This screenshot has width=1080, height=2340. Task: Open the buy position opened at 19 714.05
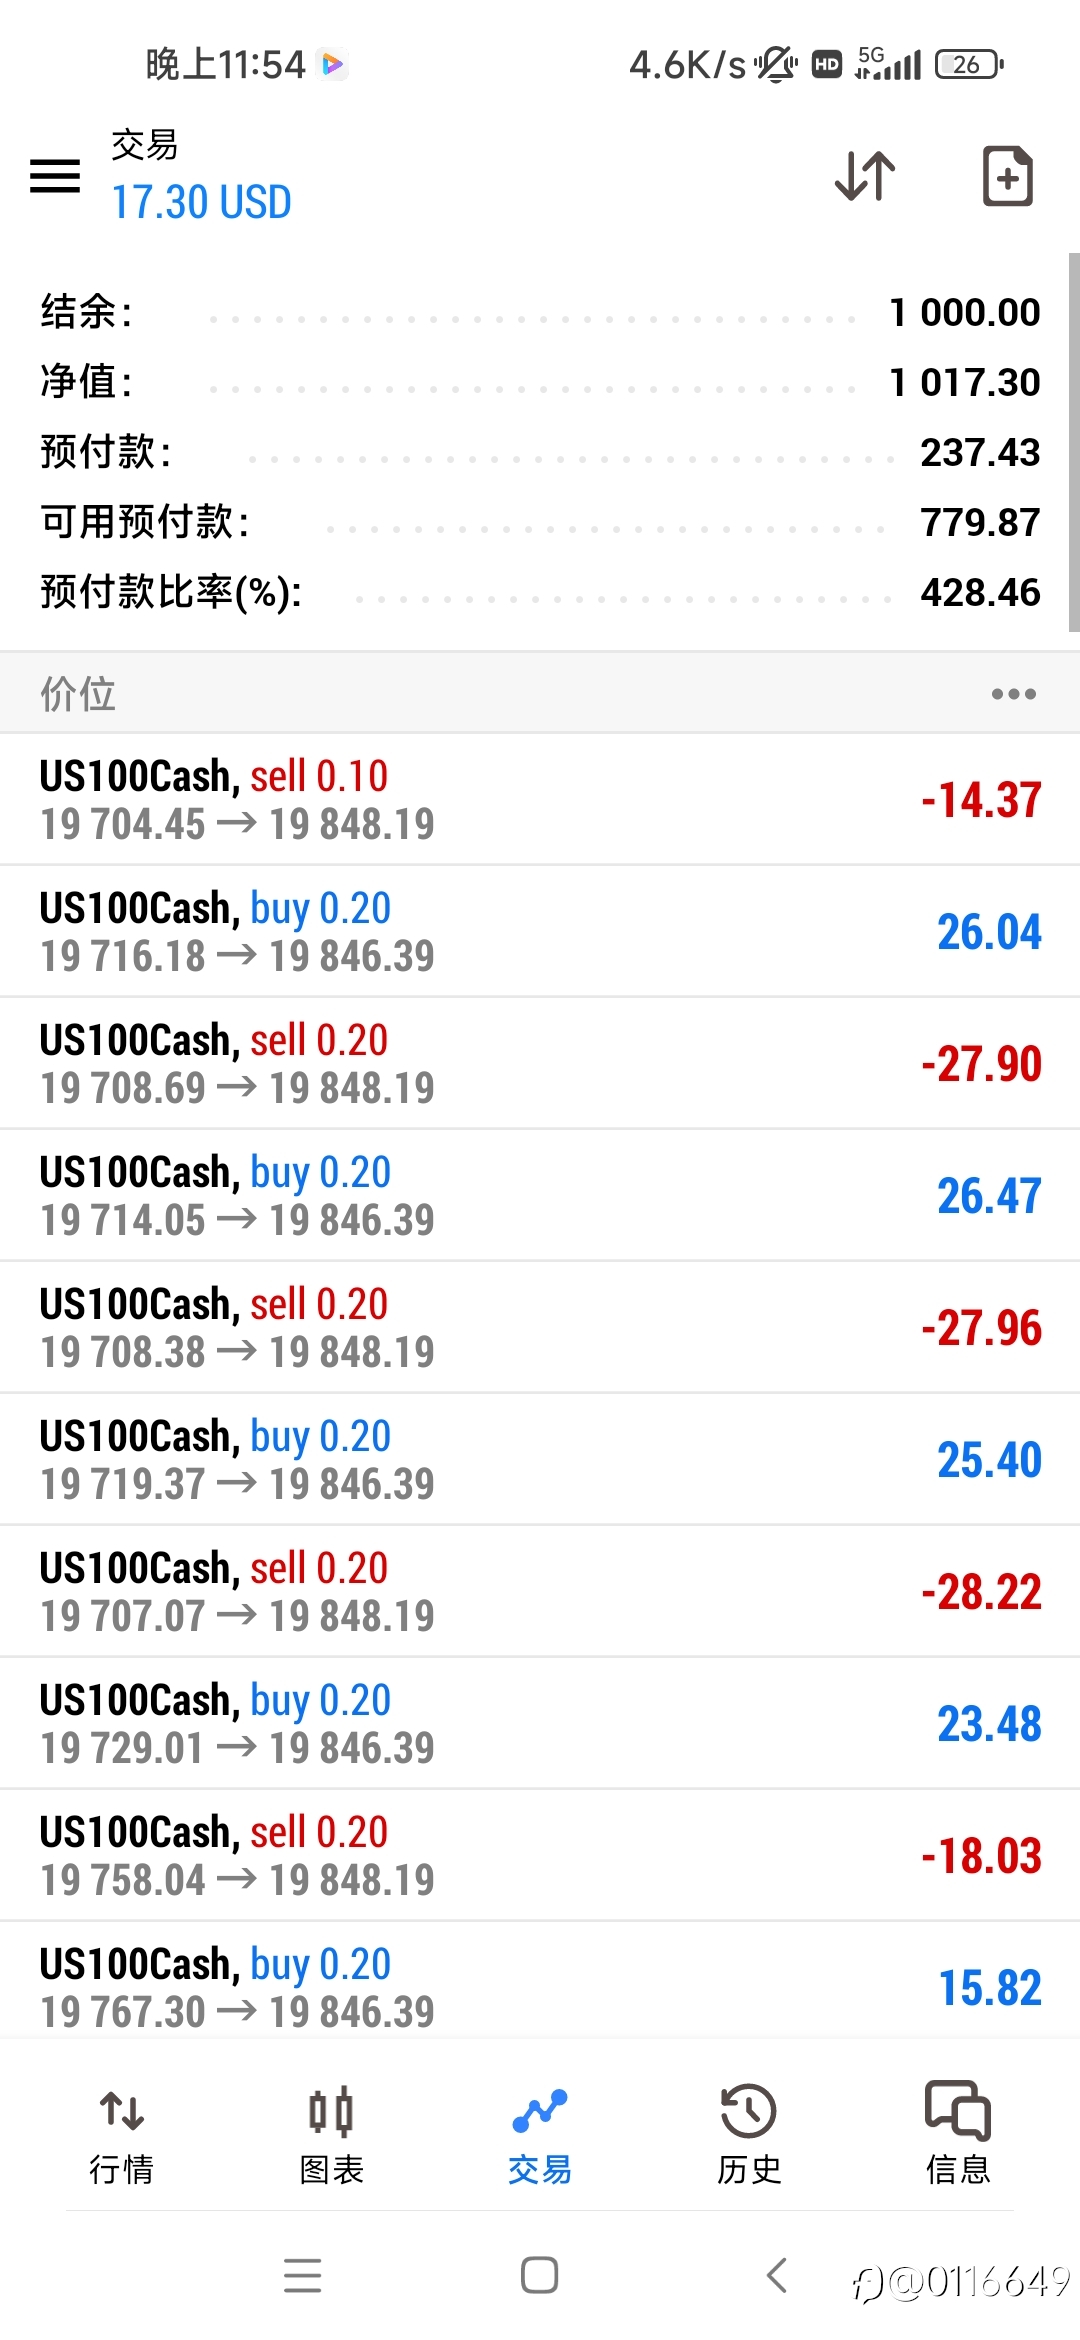tap(540, 1196)
